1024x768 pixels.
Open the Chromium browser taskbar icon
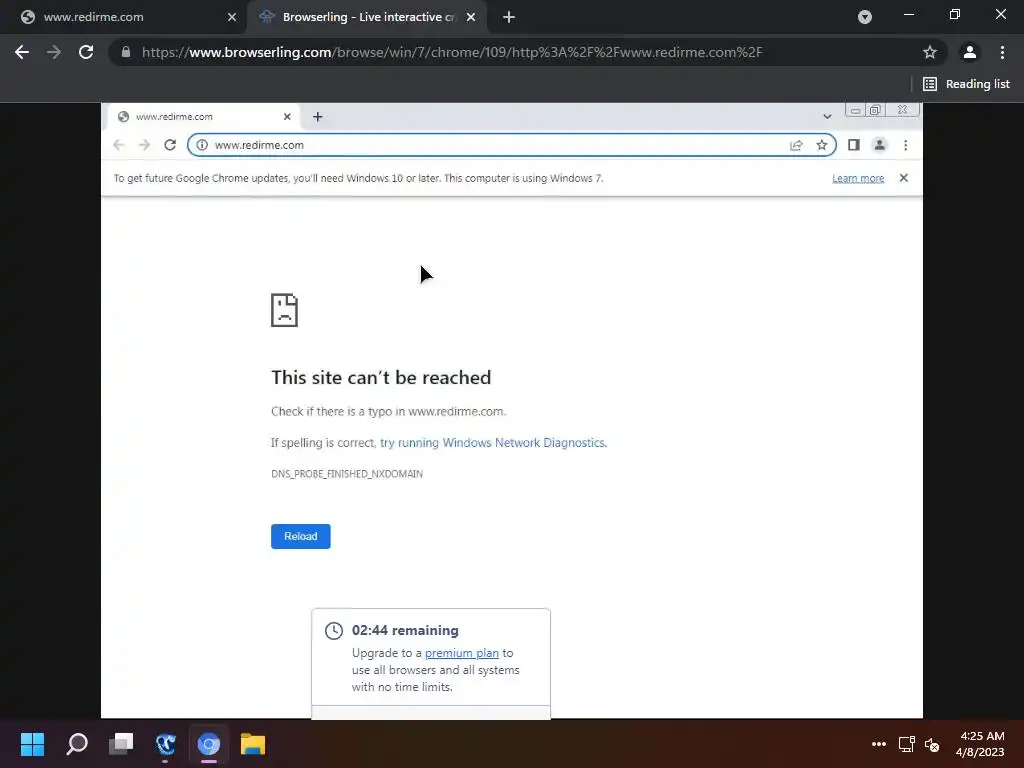209,744
